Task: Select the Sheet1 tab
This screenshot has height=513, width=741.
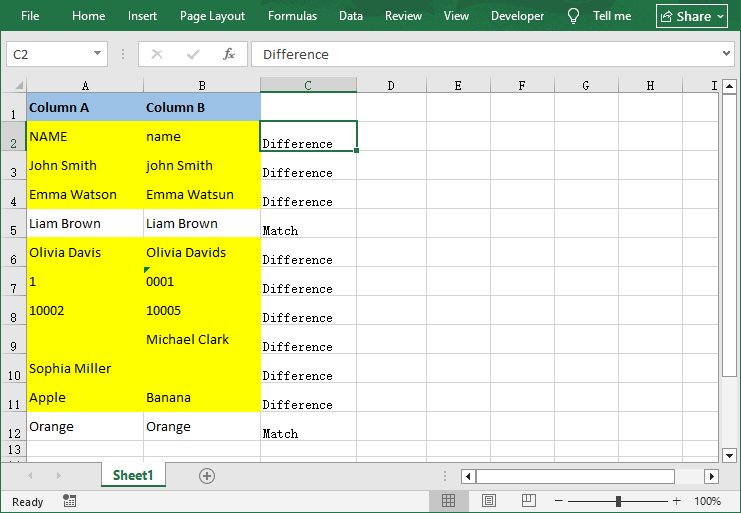Action: pos(133,476)
